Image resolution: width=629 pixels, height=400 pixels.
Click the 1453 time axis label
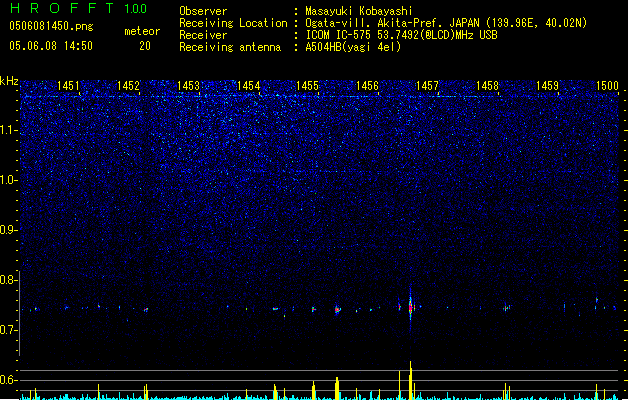[188, 85]
